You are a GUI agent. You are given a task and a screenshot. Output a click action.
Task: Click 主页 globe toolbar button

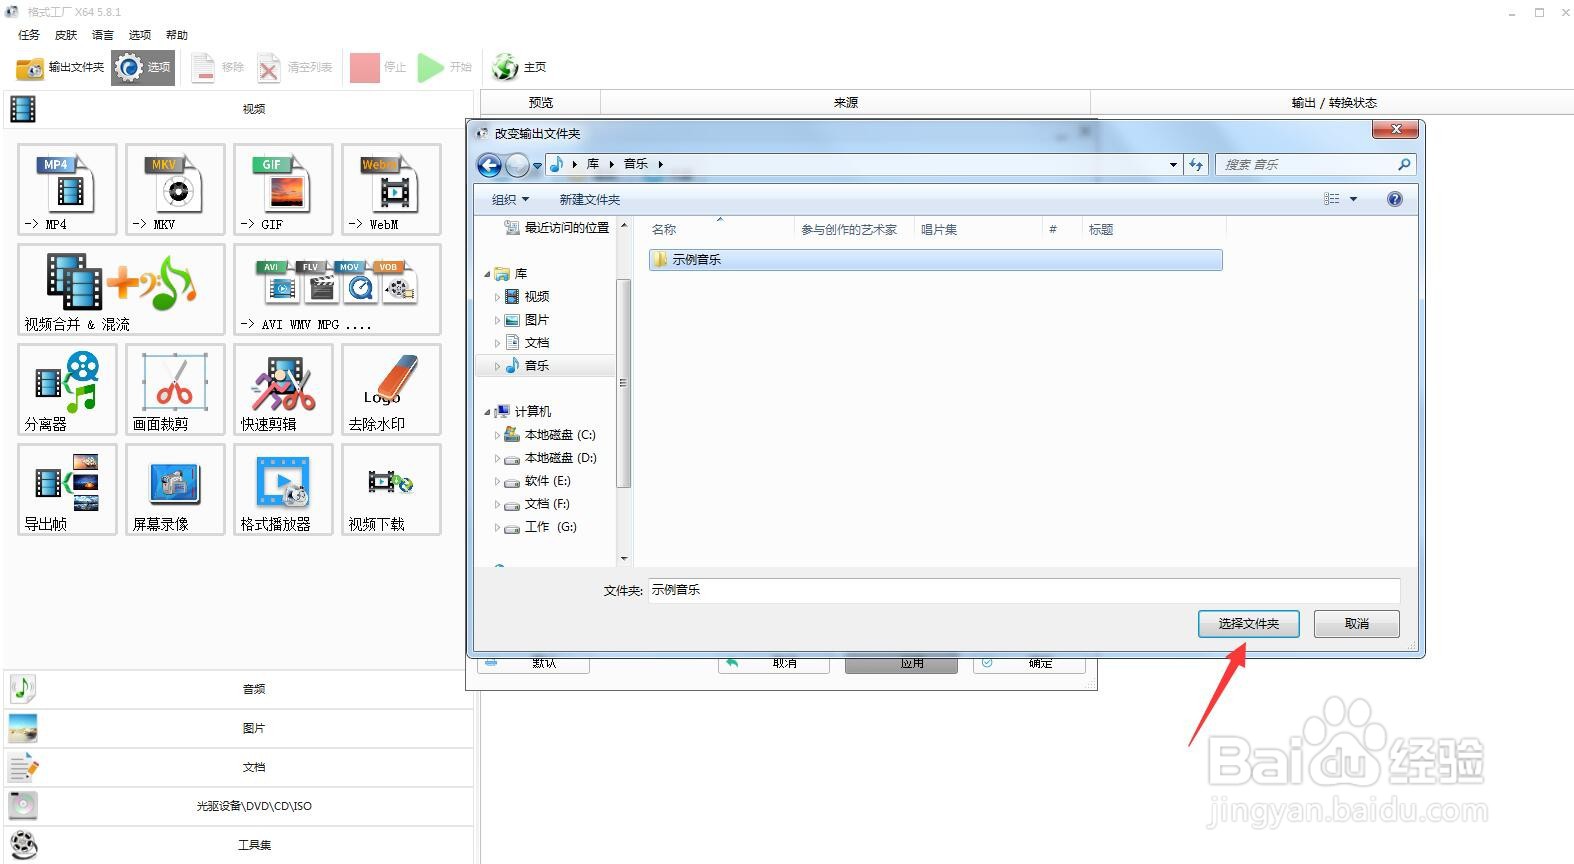tap(519, 67)
